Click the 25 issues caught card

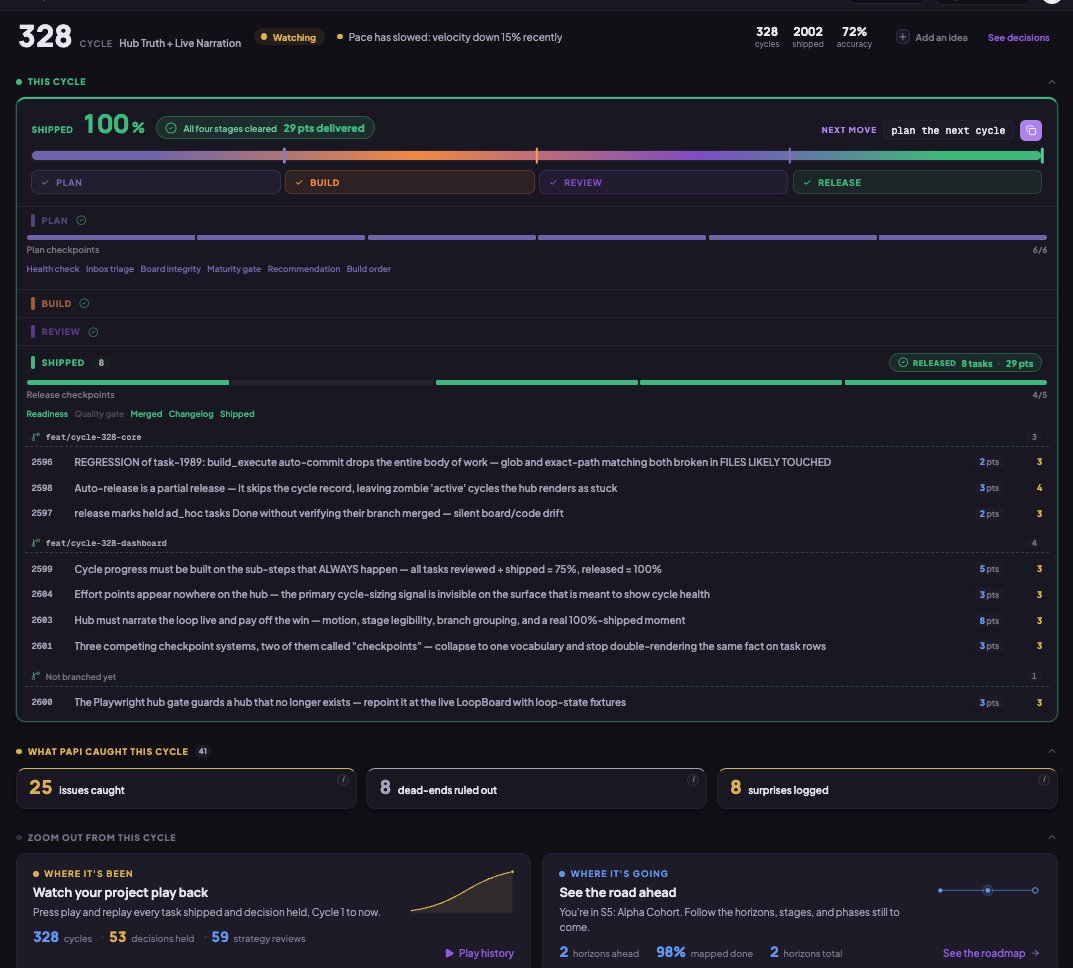click(x=186, y=788)
